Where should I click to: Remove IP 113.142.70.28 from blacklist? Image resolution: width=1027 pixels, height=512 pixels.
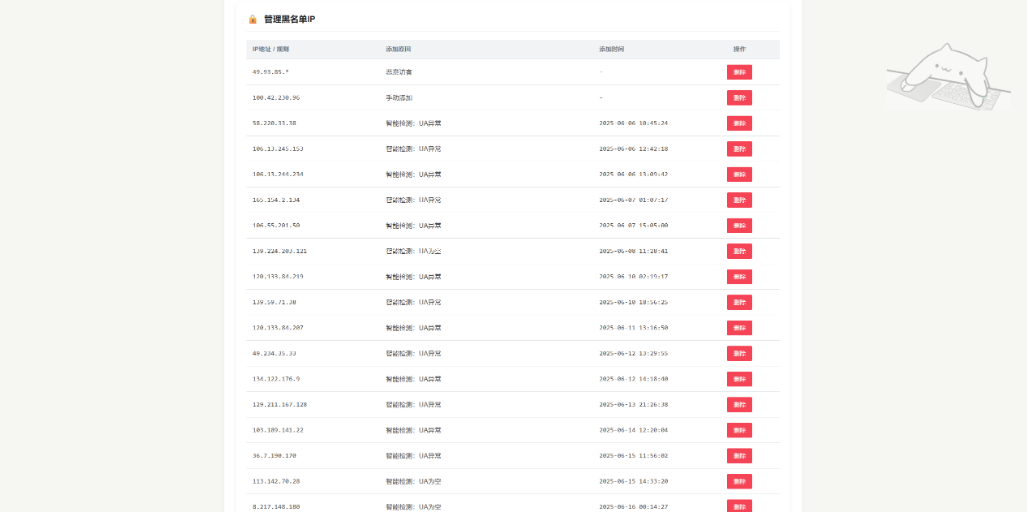[x=739, y=481]
